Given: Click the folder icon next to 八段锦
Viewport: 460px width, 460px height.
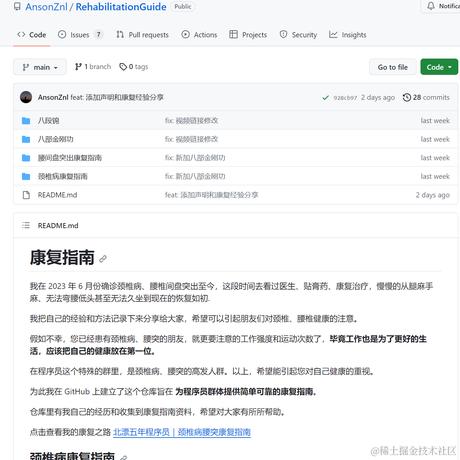Looking at the screenshot, I should pyautogui.click(x=26, y=121).
